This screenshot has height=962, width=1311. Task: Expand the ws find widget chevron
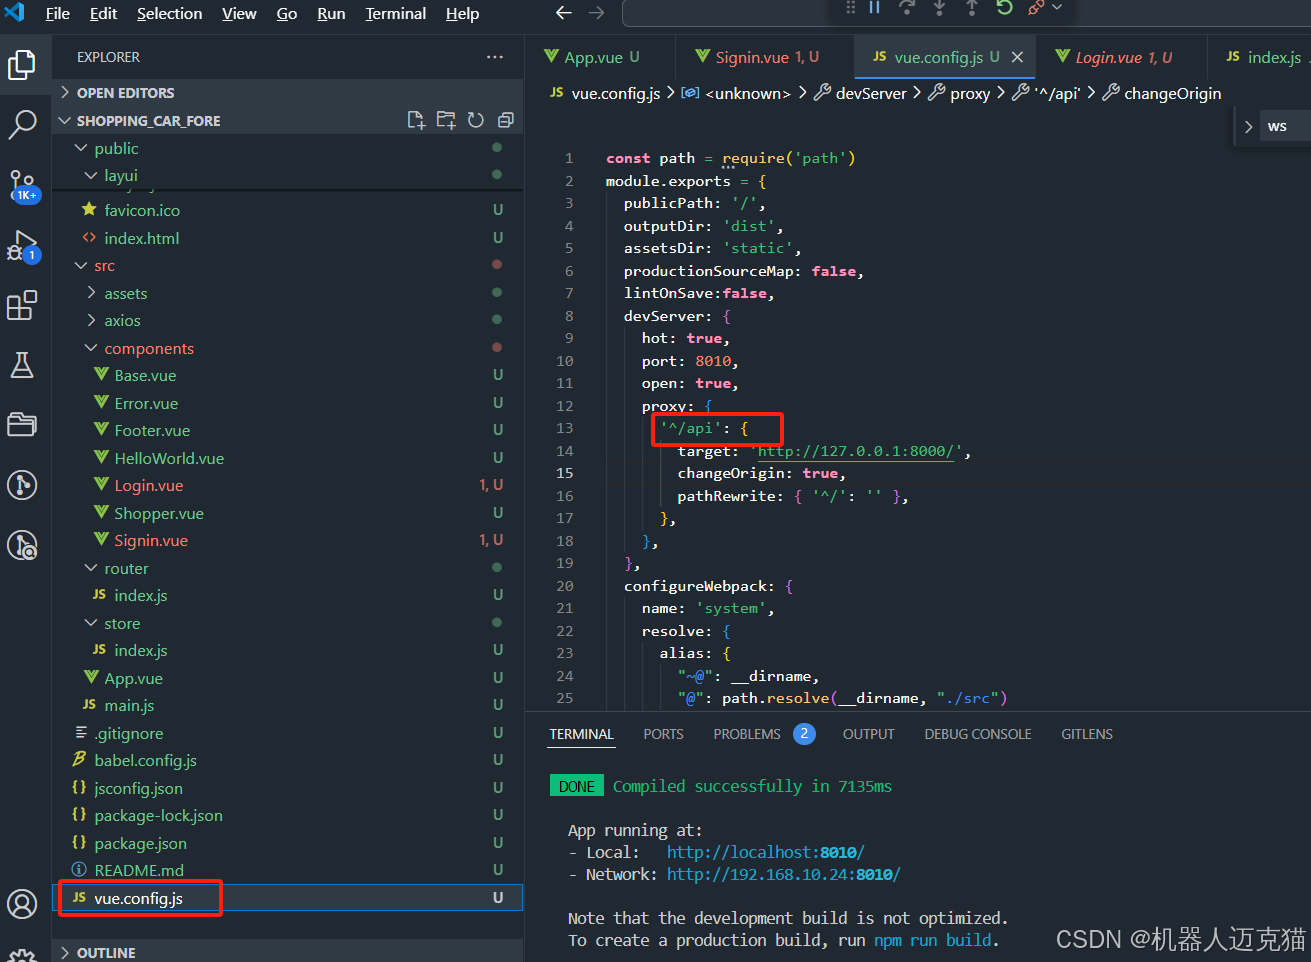[1248, 127]
